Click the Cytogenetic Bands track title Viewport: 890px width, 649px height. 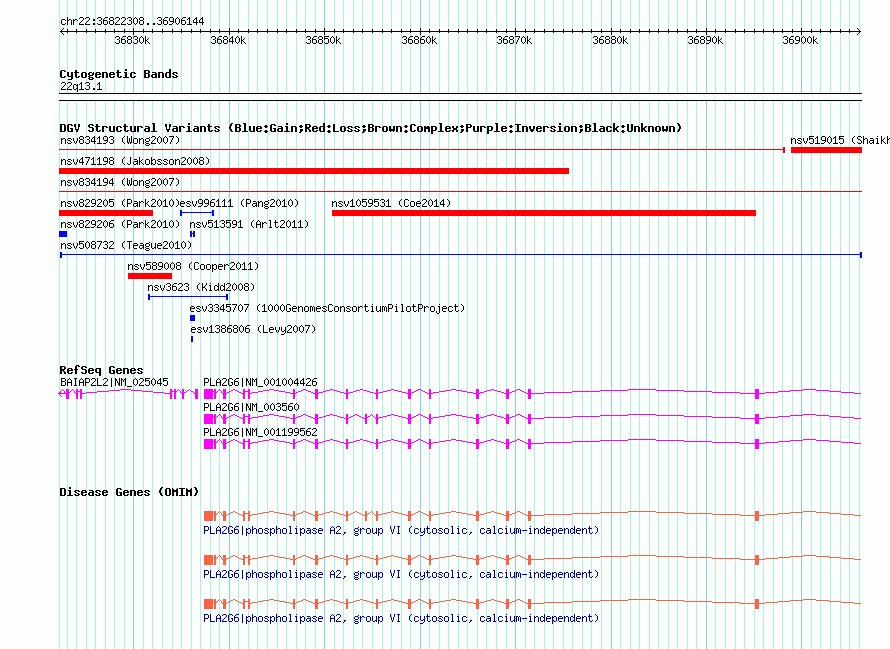pyautogui.click(x=119, y=74)
